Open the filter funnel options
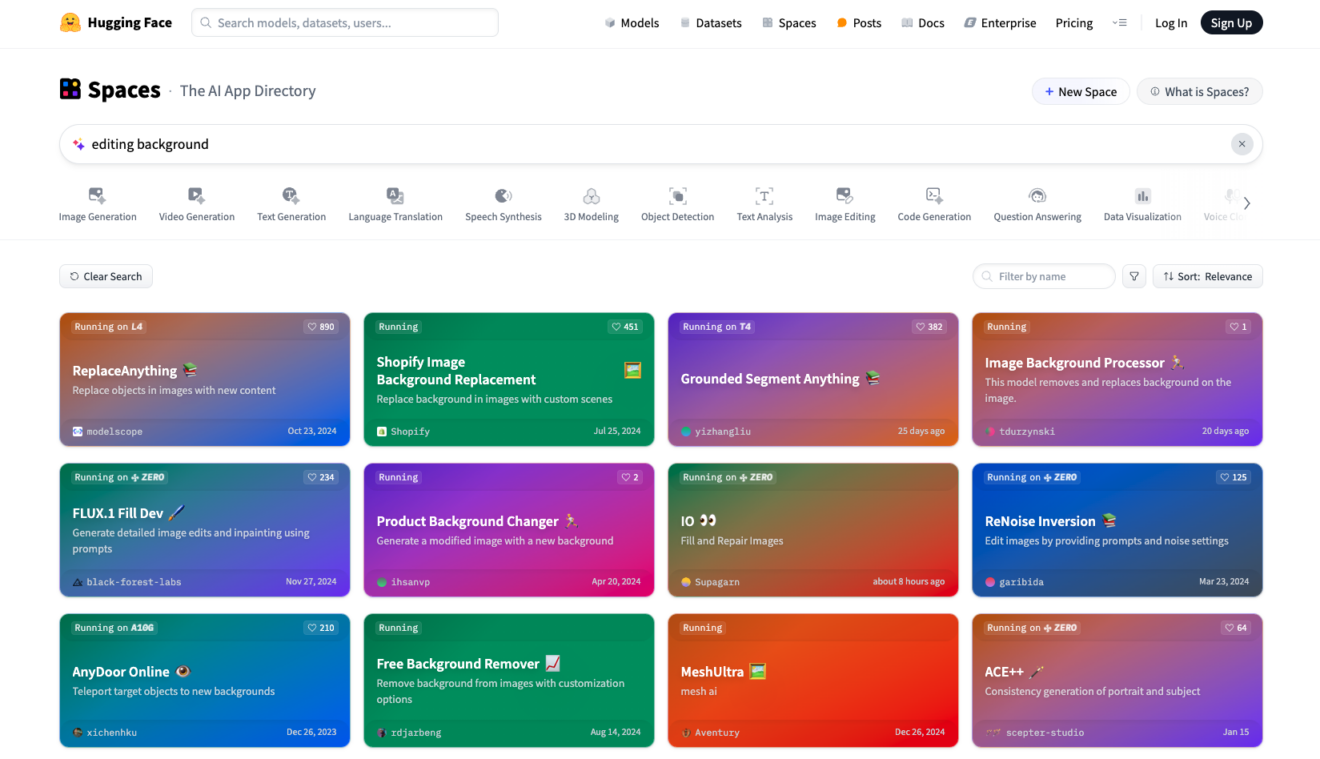This screenshot has height=759, width=1320. click(1134, 276)
